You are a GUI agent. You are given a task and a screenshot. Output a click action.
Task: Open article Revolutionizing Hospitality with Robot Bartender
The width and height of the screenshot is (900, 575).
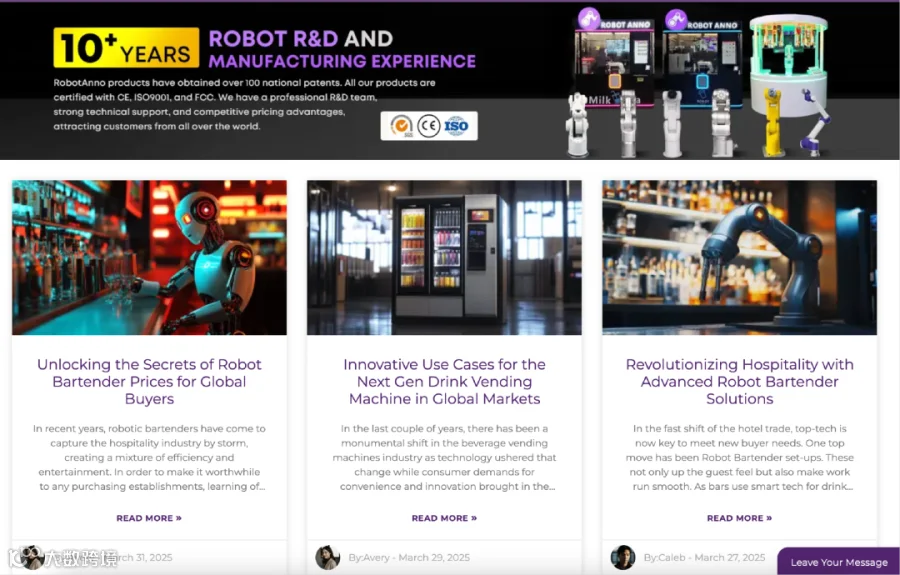tap(739, 382)
